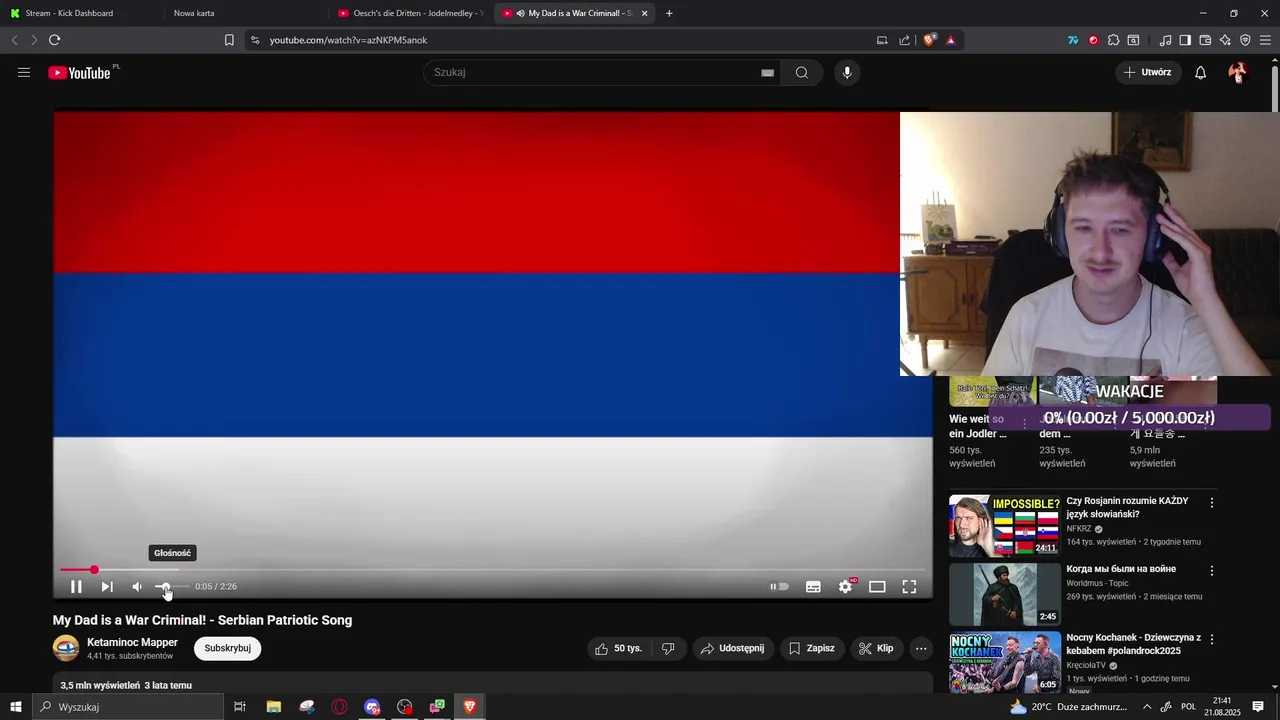
Task: Open the browser share icon
Action: click(904, 40)
